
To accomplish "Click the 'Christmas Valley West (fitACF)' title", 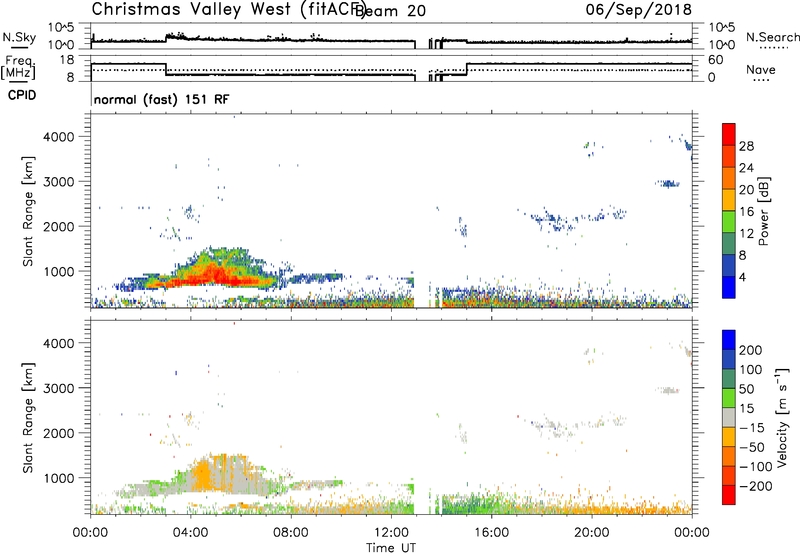I will 228,9.
